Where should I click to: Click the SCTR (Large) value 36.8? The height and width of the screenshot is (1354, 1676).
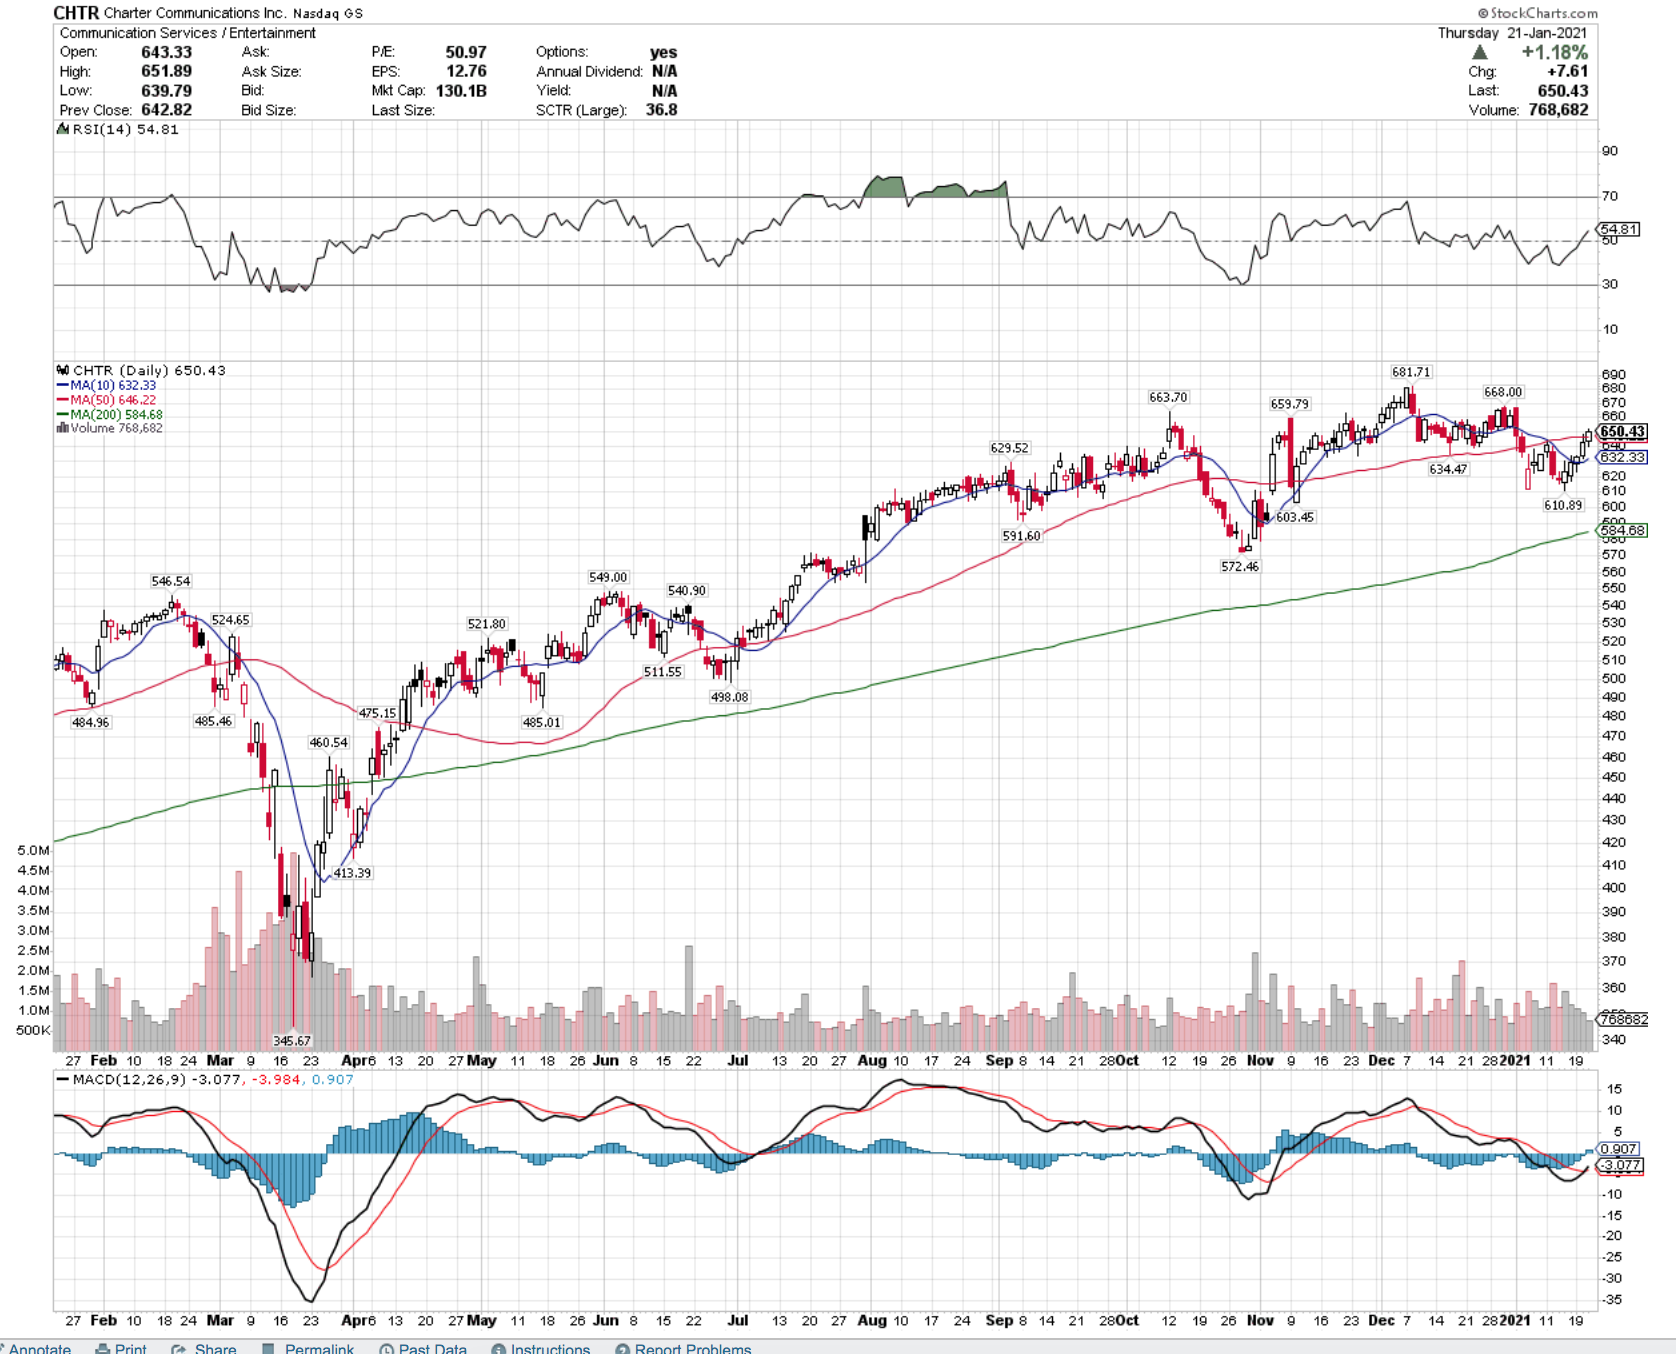point(662,110)
